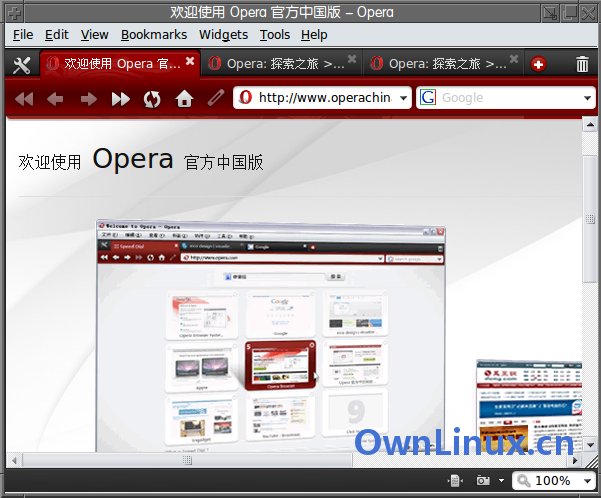
Task: Open the image display mode dropdown arrow
Action: [501, 480]
